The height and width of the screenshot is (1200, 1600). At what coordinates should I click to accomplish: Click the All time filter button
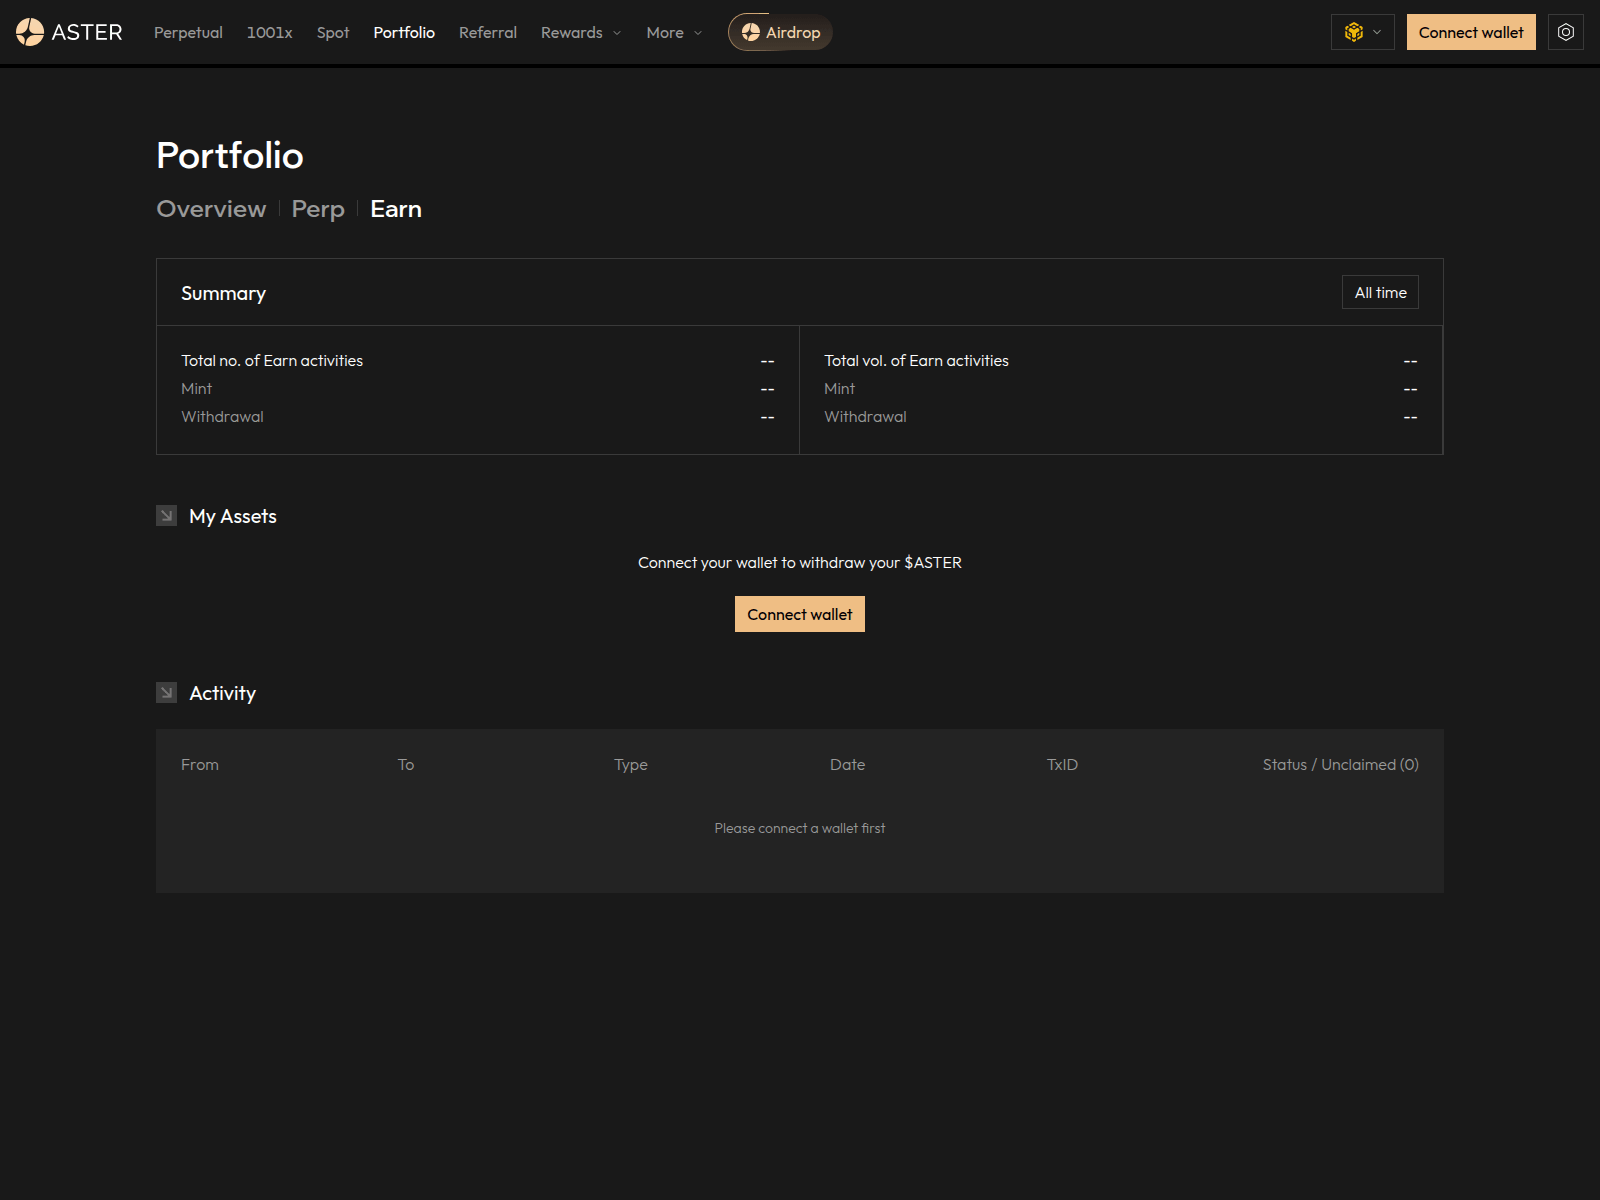click(x=1380, y=292)
